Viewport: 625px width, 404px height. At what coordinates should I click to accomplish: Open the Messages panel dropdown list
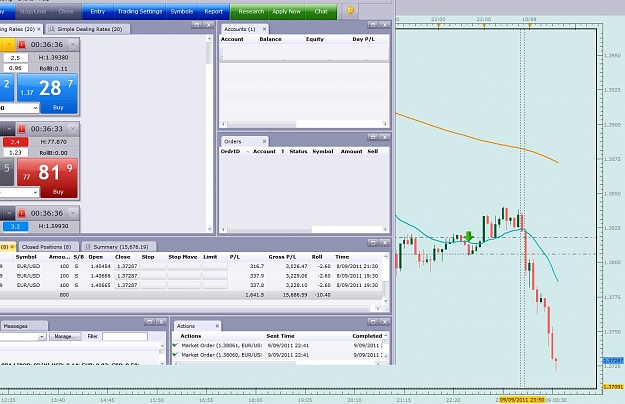tap(42, 337)
